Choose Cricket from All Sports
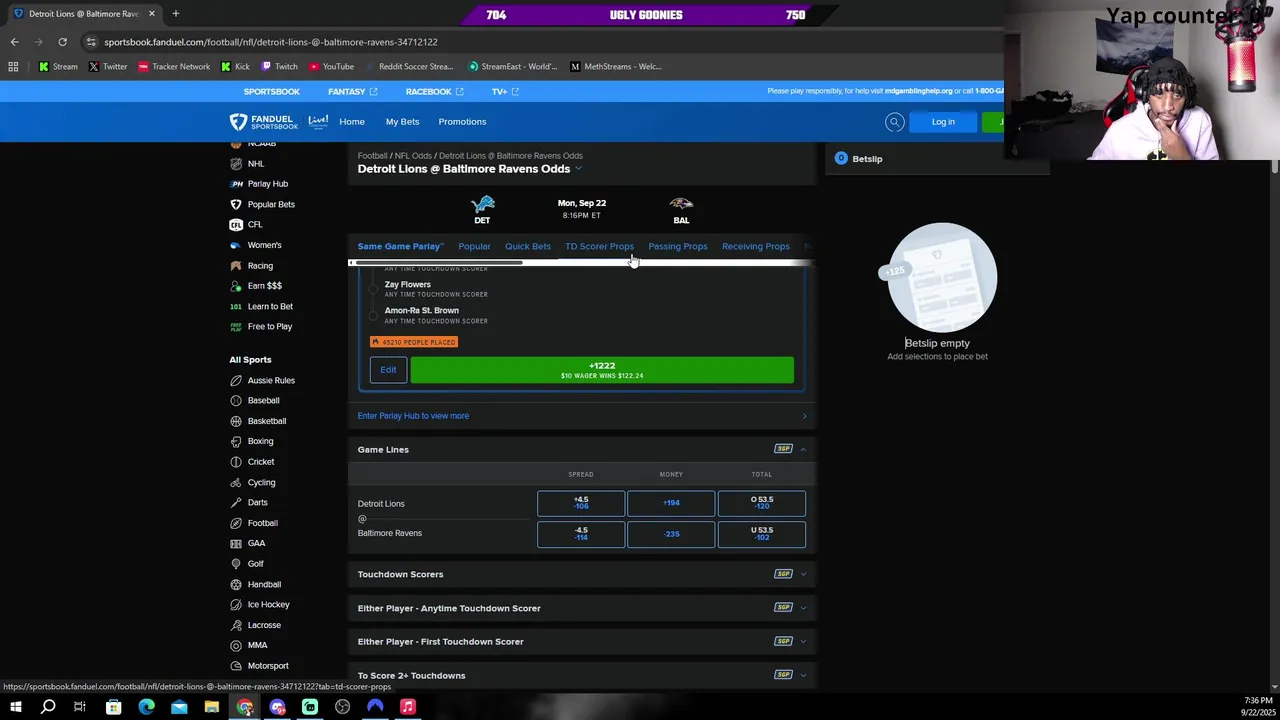The height and width of the screenshot is (720, 1280). 260,462
